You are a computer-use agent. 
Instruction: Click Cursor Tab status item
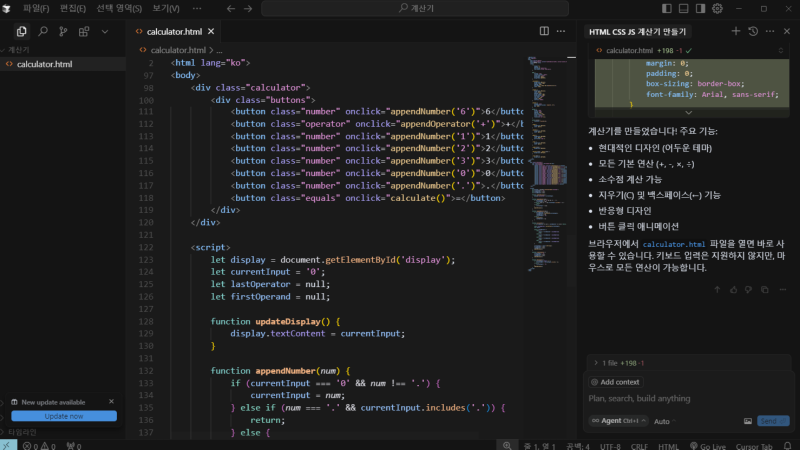click(754, 446)
